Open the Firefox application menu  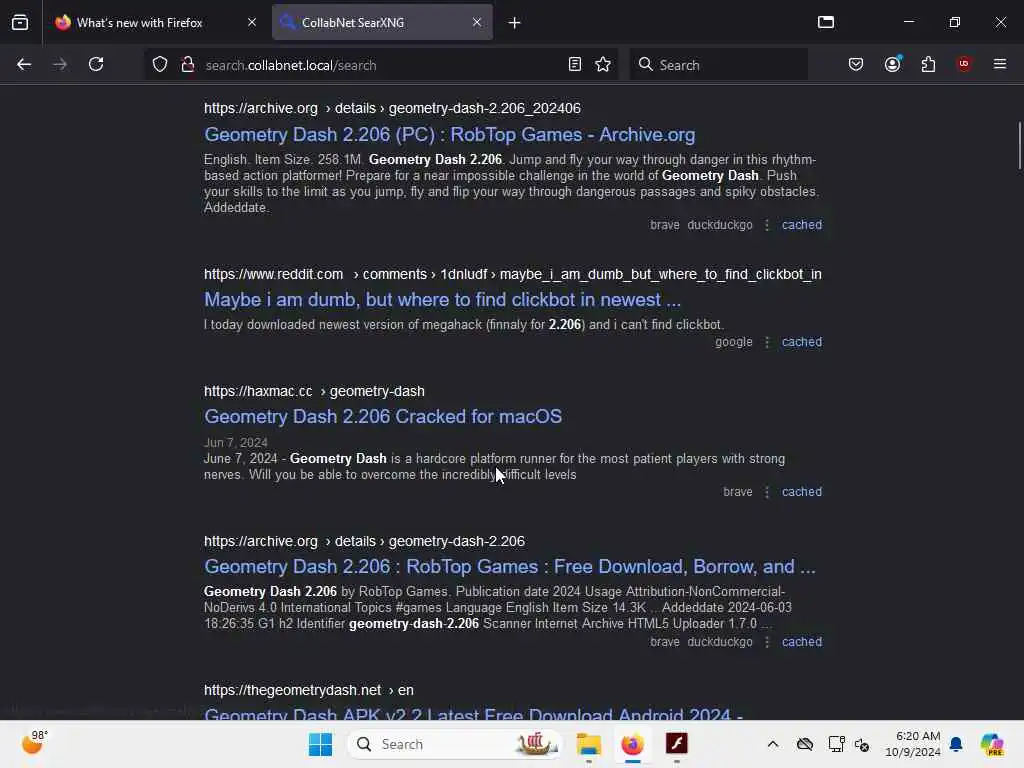pos(1000,64)
